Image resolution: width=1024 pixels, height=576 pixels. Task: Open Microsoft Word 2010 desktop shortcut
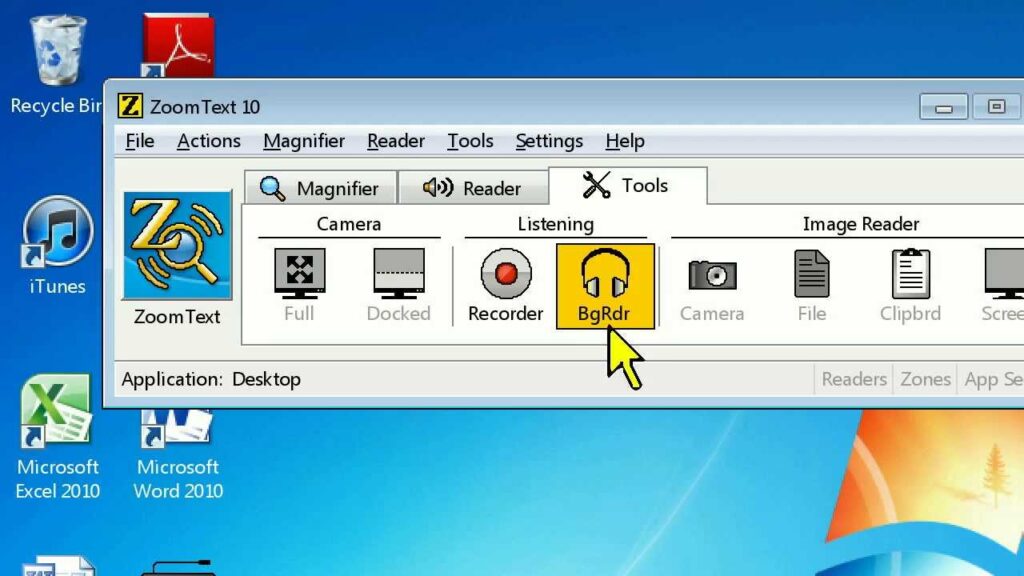point(178,456)
